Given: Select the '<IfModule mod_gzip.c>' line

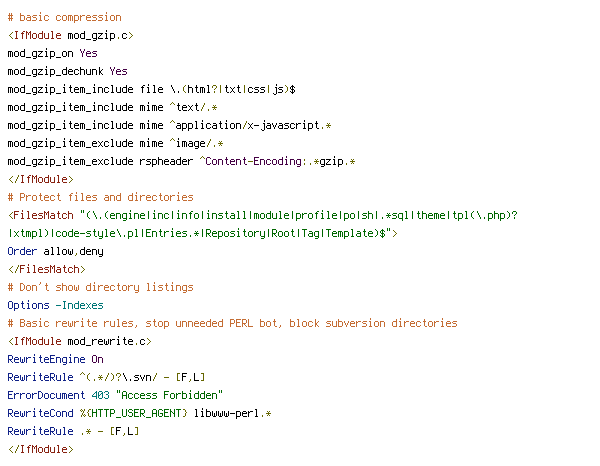Looking at the screenshot, I should click(70, 36).
